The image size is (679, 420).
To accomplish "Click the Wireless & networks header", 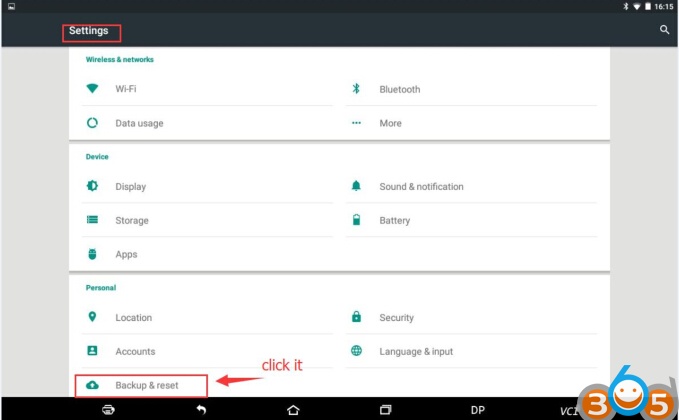I will point(120,59).
